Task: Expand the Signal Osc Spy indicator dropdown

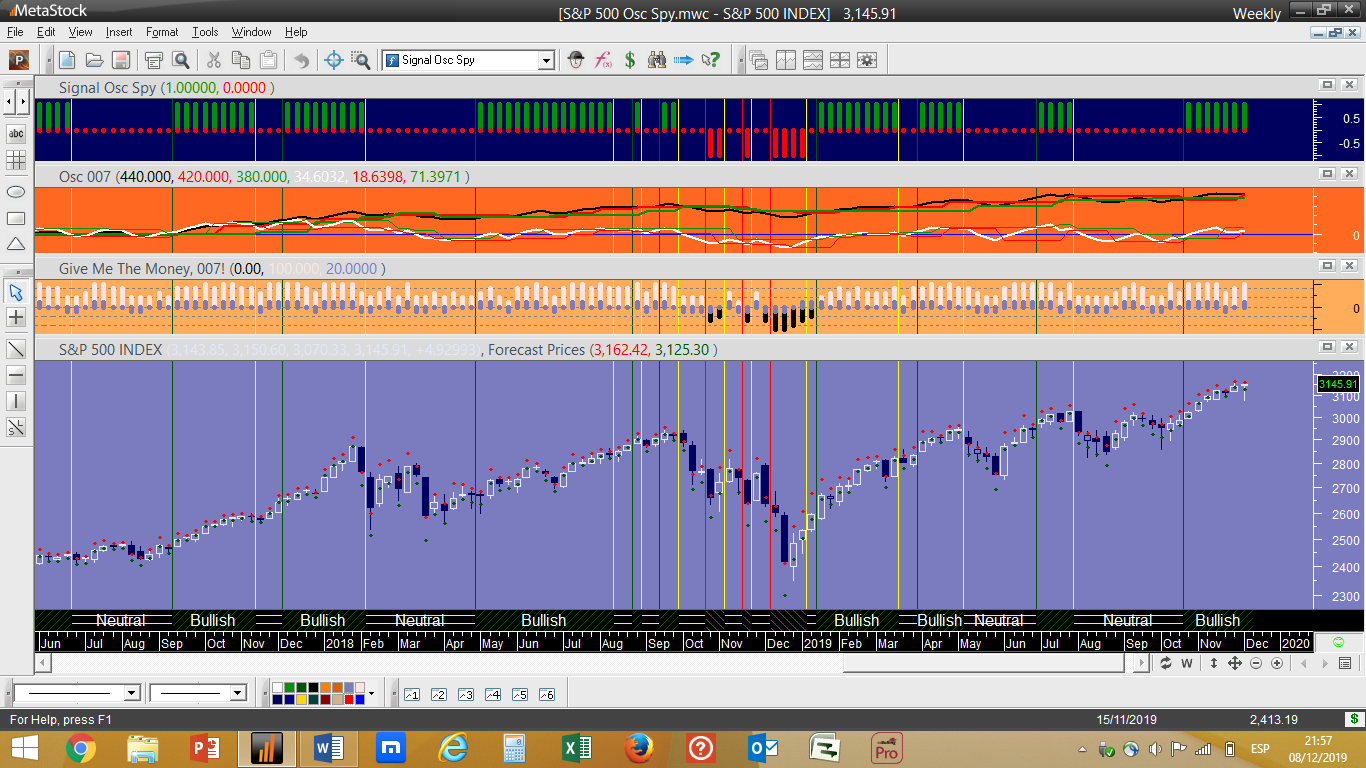Action: point(546,61)
